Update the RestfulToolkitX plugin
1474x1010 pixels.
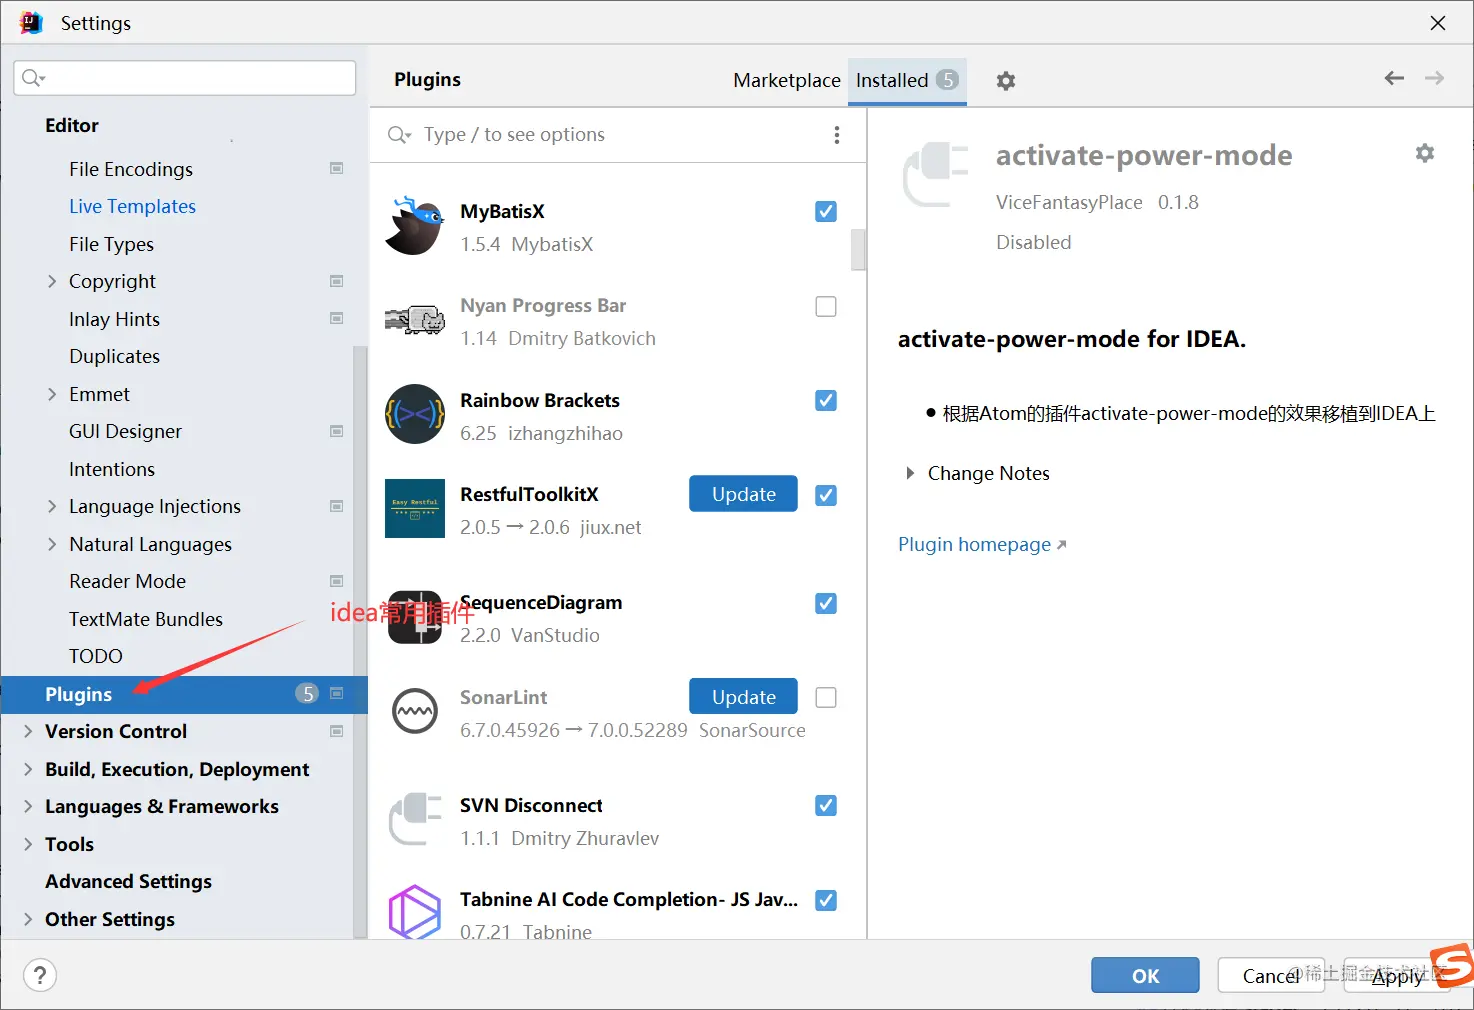tap(743, 494)
